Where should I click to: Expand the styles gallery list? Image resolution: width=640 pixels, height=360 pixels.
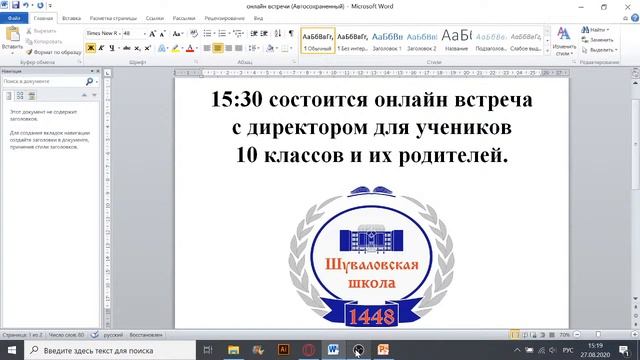click(x=547, y=51)
